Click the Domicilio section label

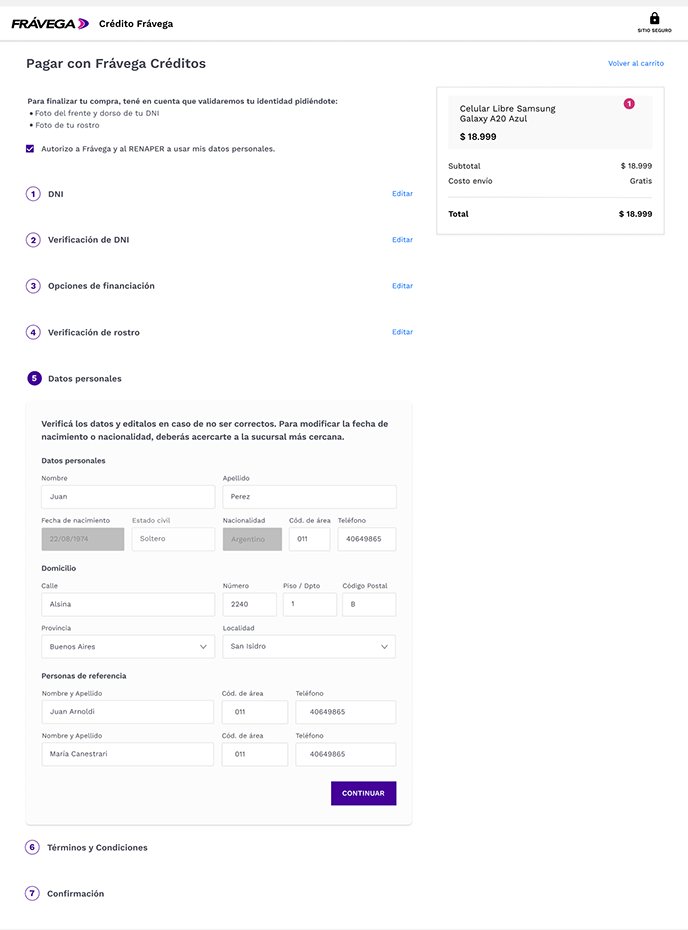coord(59,568)
